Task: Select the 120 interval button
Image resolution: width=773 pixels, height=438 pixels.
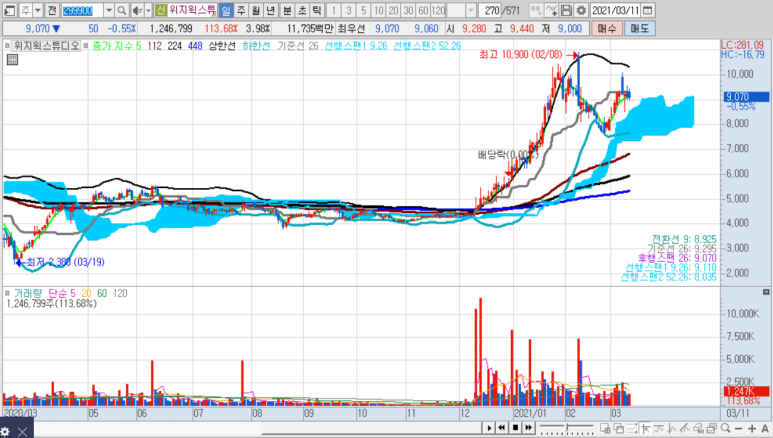Action: tap(438, 10)
